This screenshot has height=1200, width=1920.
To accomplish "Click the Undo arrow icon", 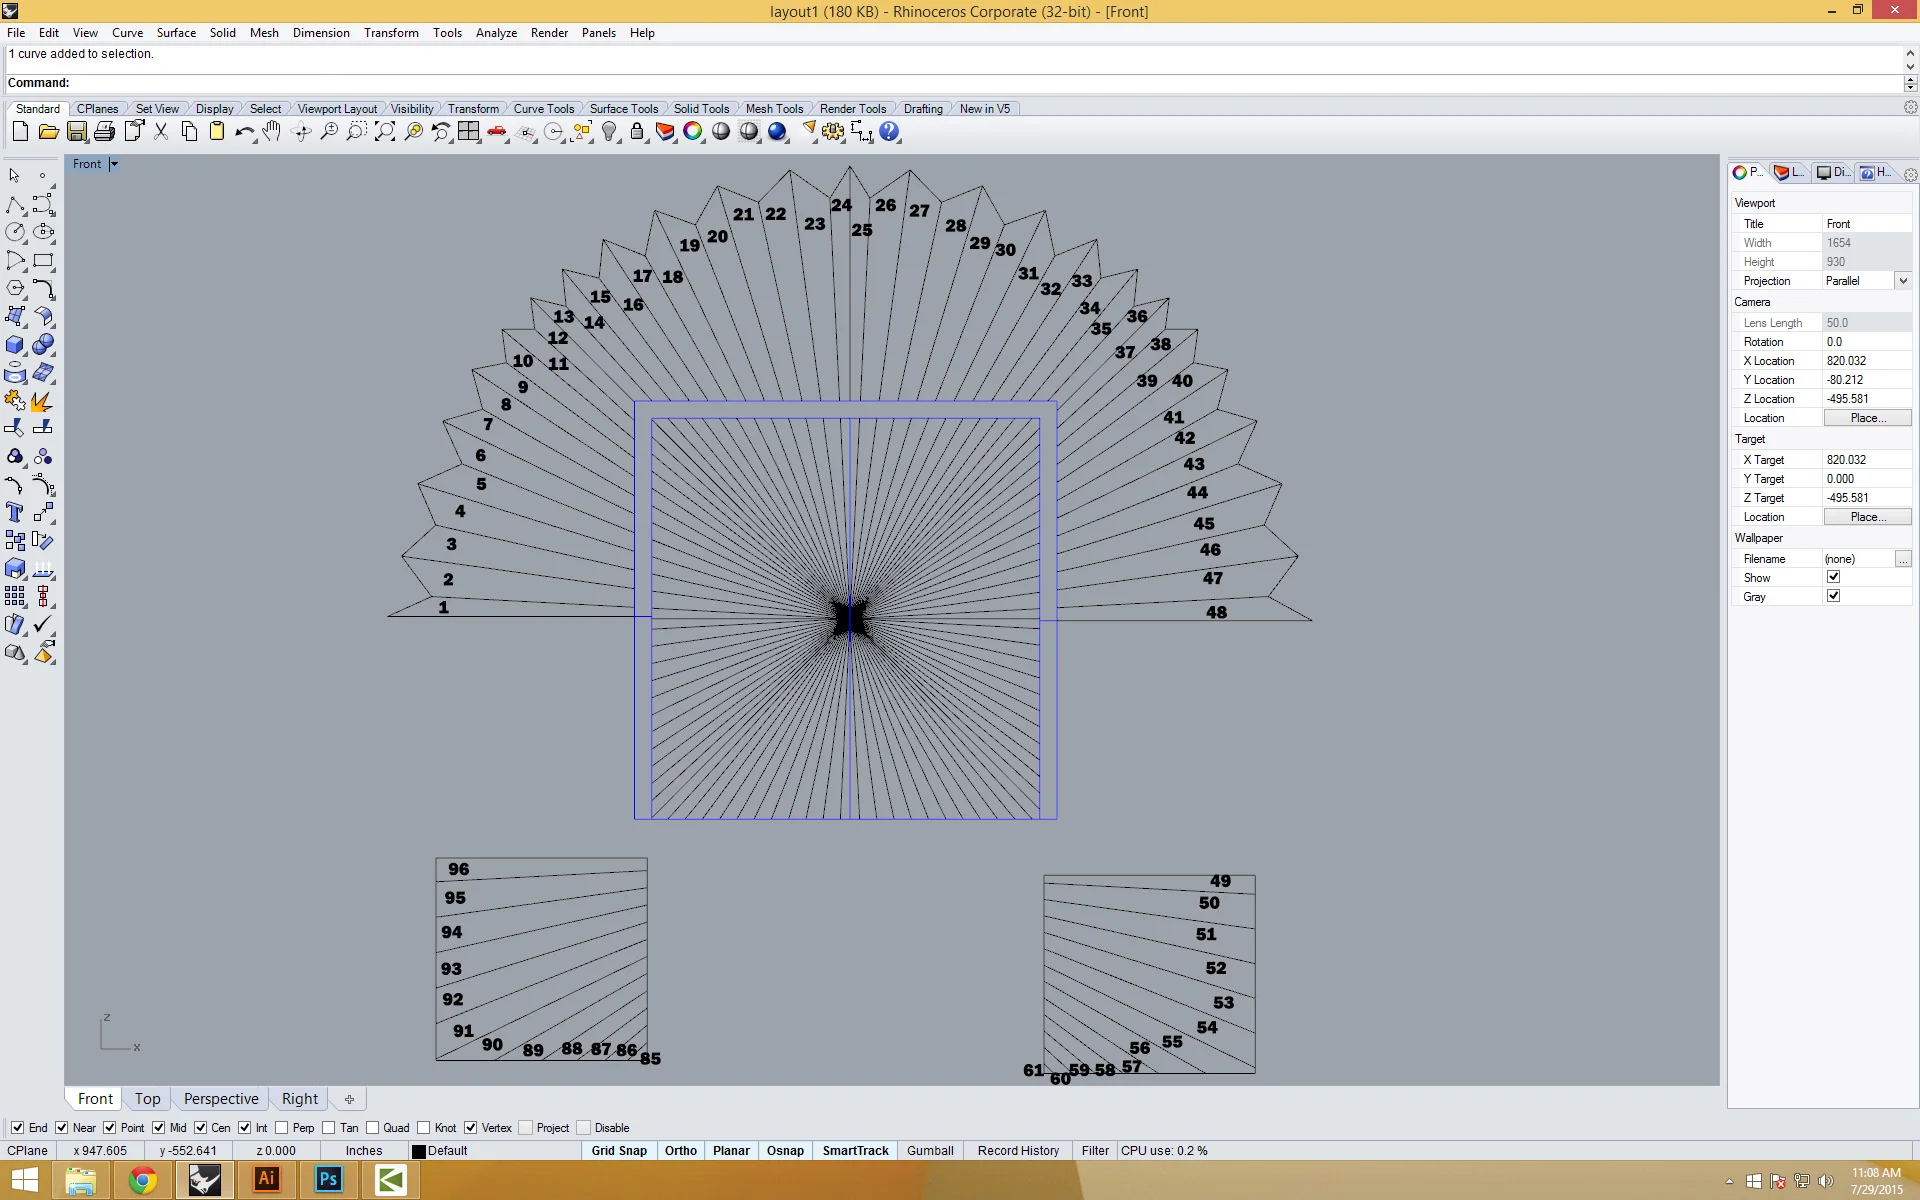I will click(244, 132).
